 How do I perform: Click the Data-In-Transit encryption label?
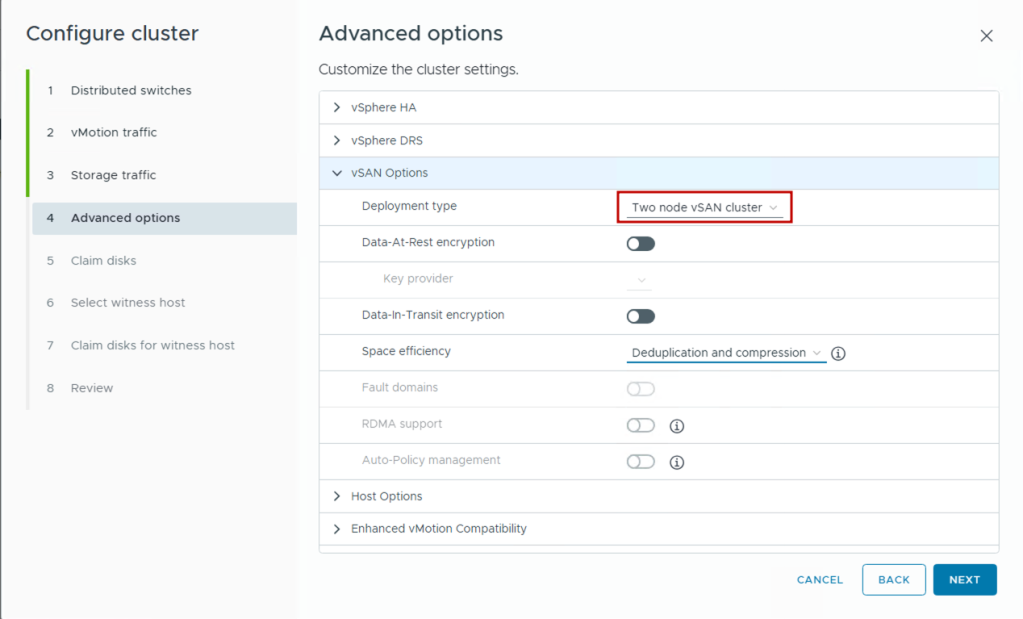433,315
